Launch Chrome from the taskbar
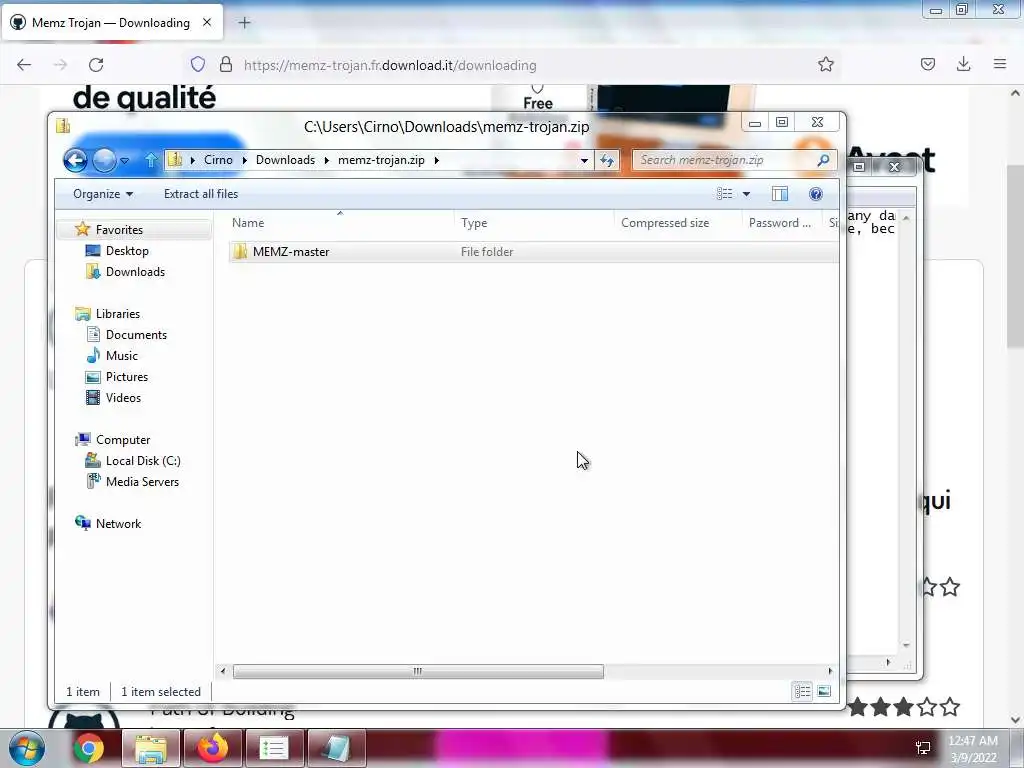Viewport: 1024px width, 768px height. (89, 748)
